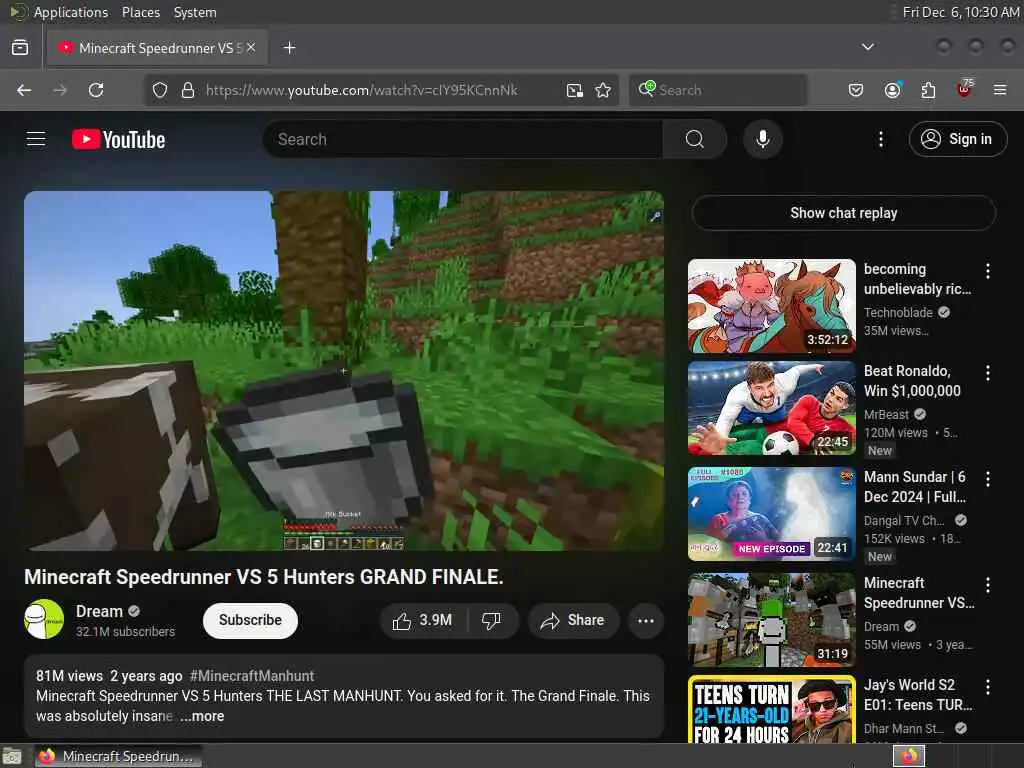Bookmark this page with the star
The width and height of the screenshot is (1024, 768).
point(603,90)
